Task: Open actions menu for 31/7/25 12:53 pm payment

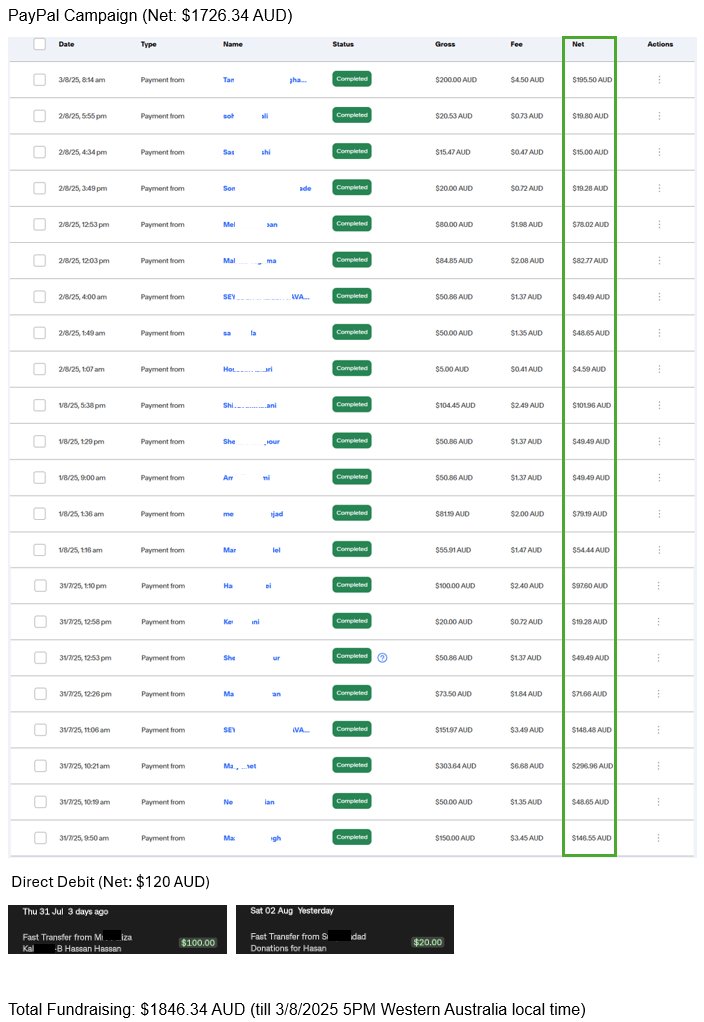Action: [658, 658]
